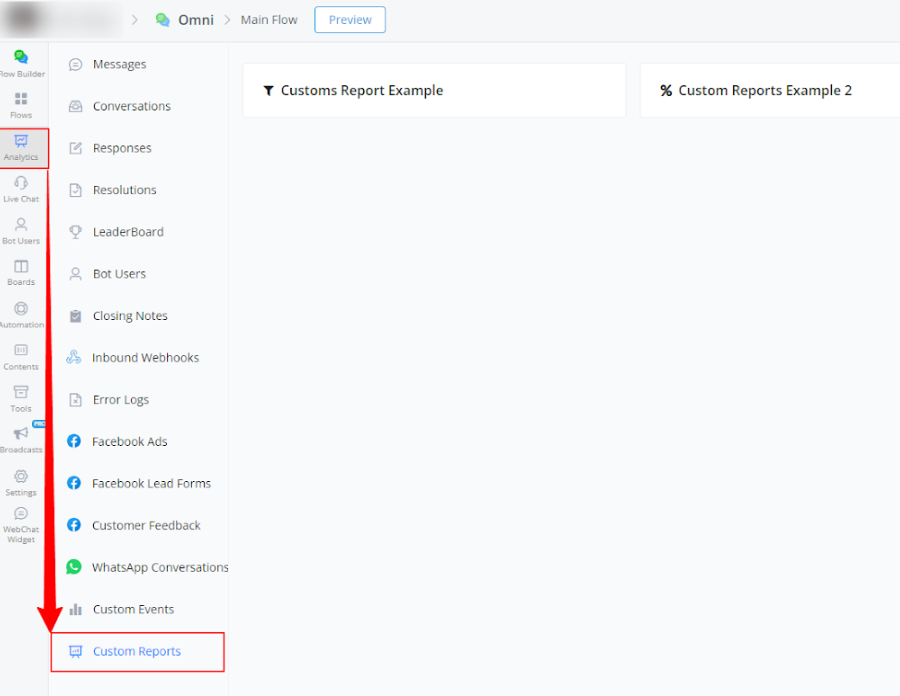Click the Bot Users sidebar icon
Screen dimensions: 900x696
point(21,226)
